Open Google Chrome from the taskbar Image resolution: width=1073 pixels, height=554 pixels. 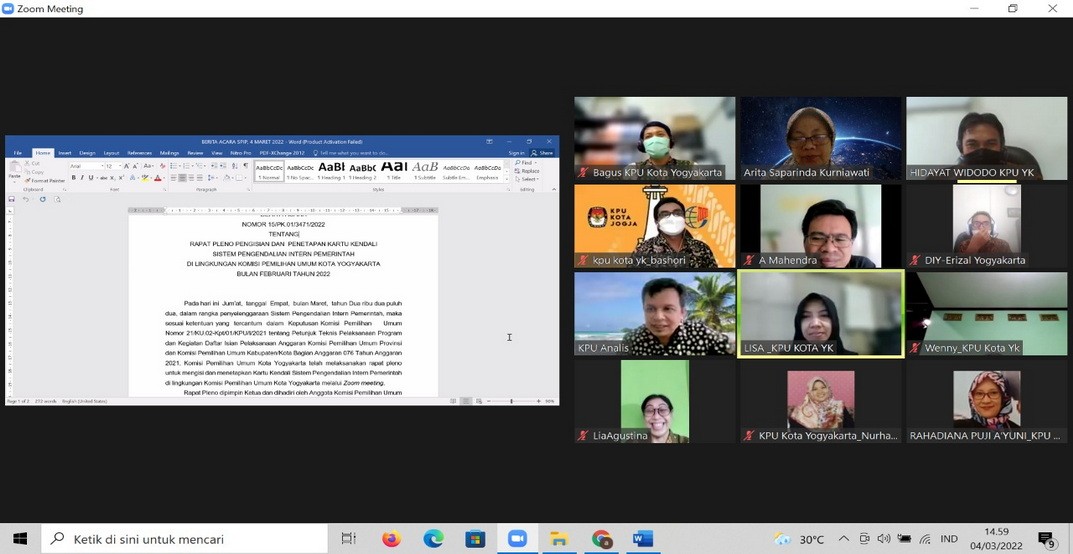(x=601, y=539)
